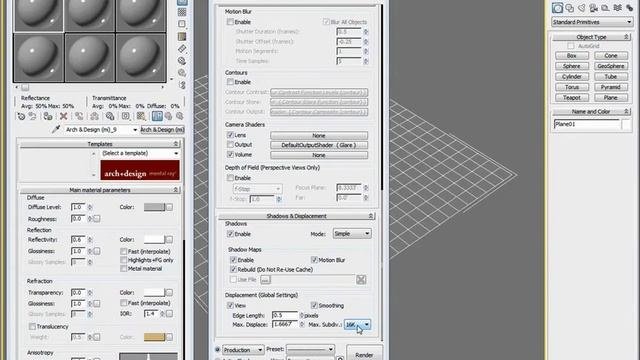Toggle Shadows Enable checkbox
This screenshot has width=640, height=360.
(230, 234)
